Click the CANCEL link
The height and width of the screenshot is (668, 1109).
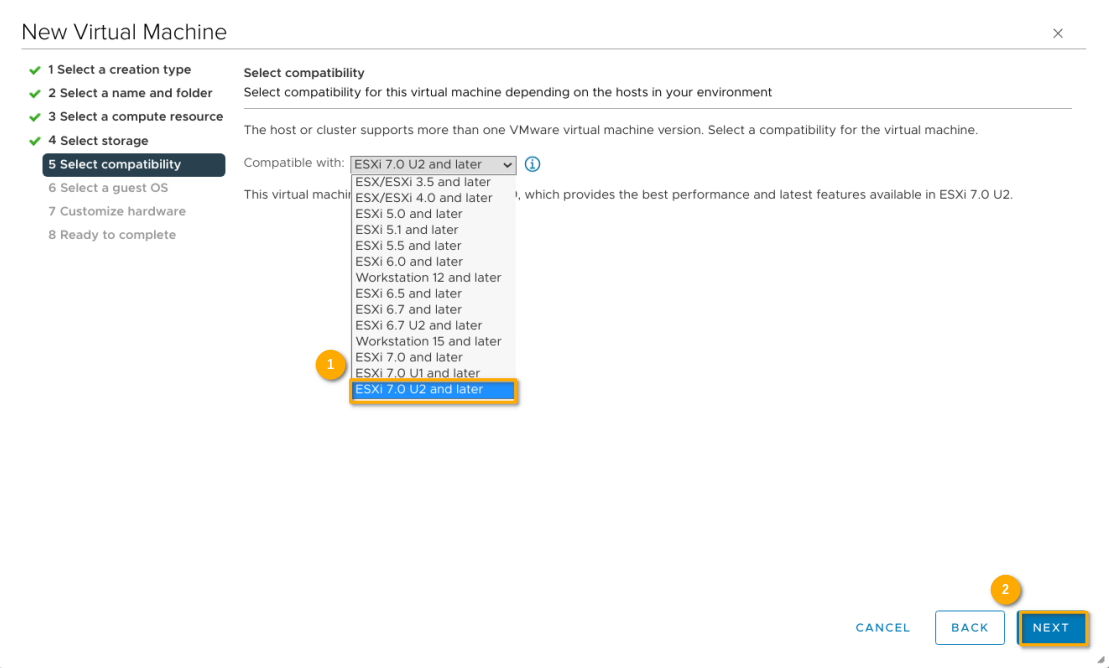(x=883, y=628)
